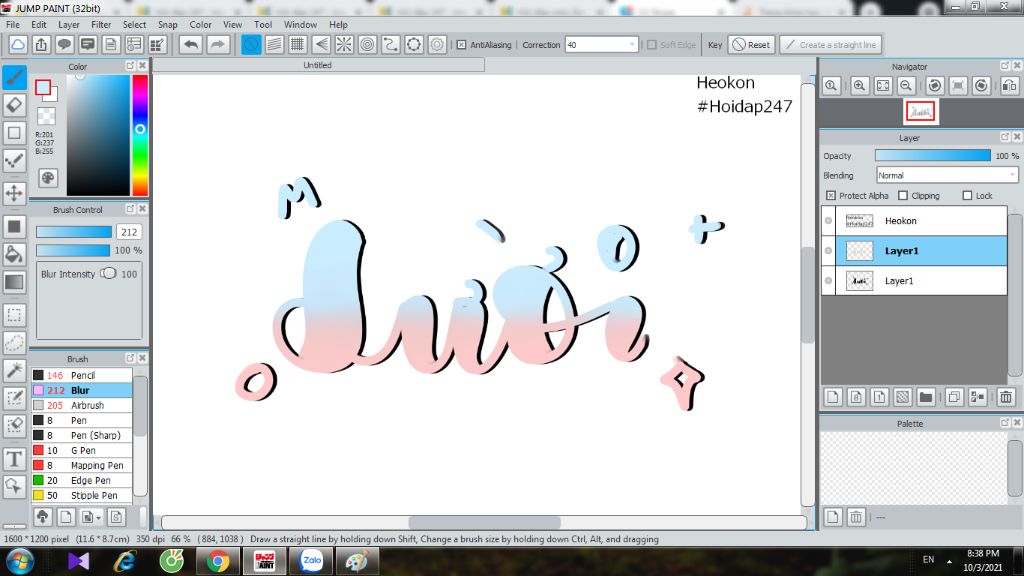Open Google Chrome from the taskbar
This screenshot has width=1024, height=576.
pyautogui.click(x=218, y=561)
